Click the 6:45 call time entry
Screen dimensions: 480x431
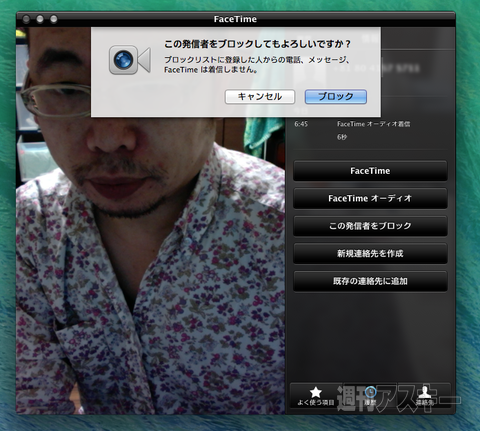pyautogui.click(x=301, y=124)
